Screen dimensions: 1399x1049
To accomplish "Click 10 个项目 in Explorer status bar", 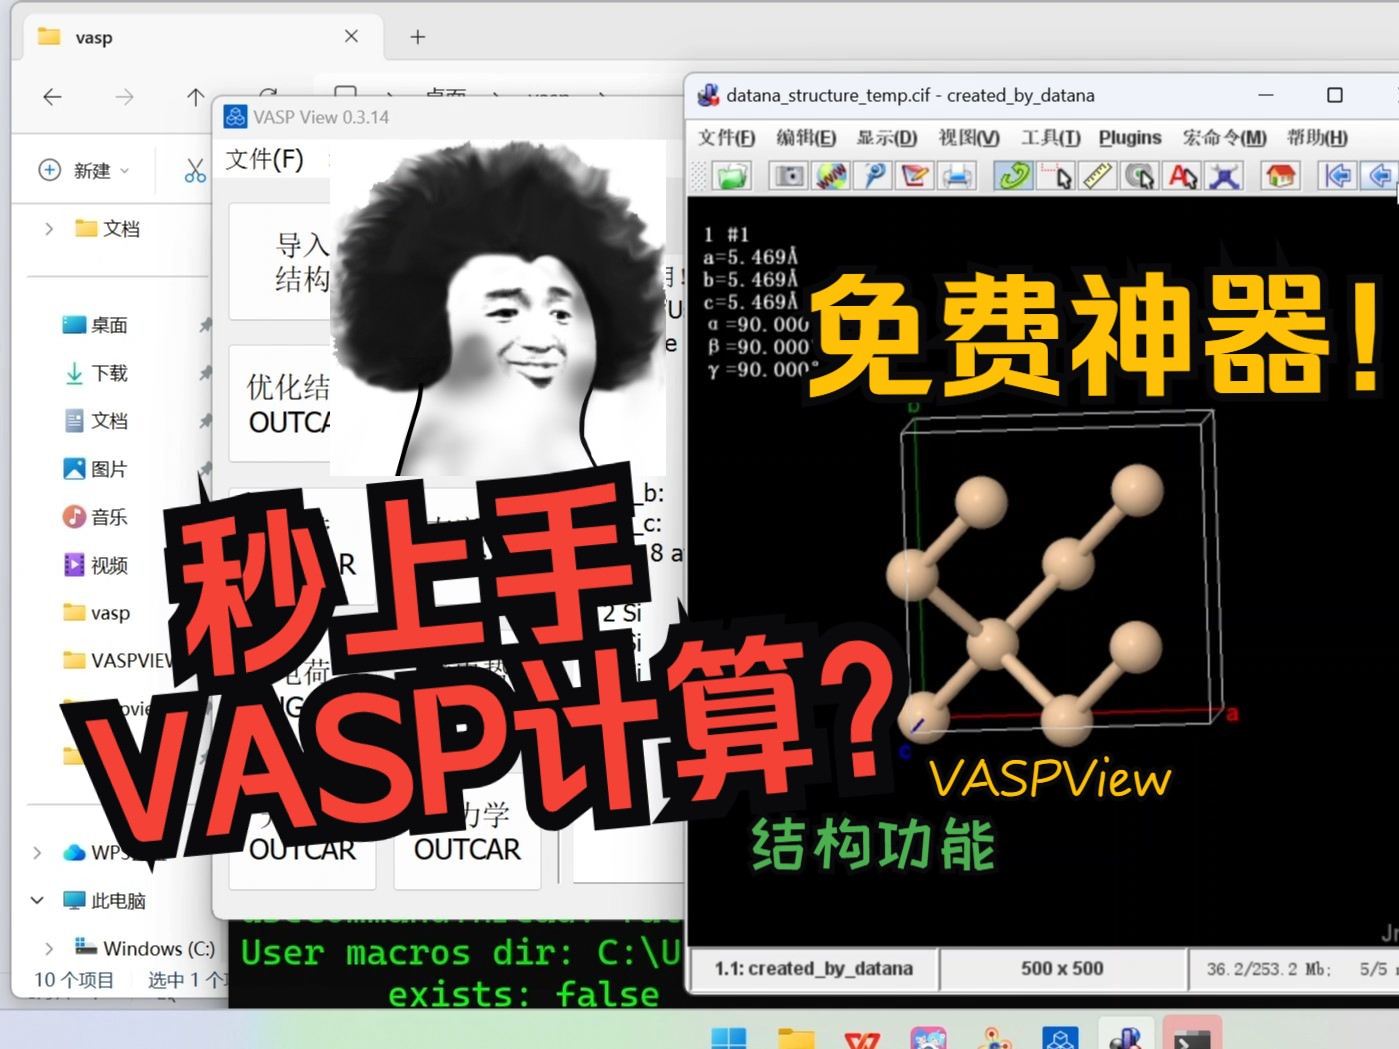I will 74,980.
